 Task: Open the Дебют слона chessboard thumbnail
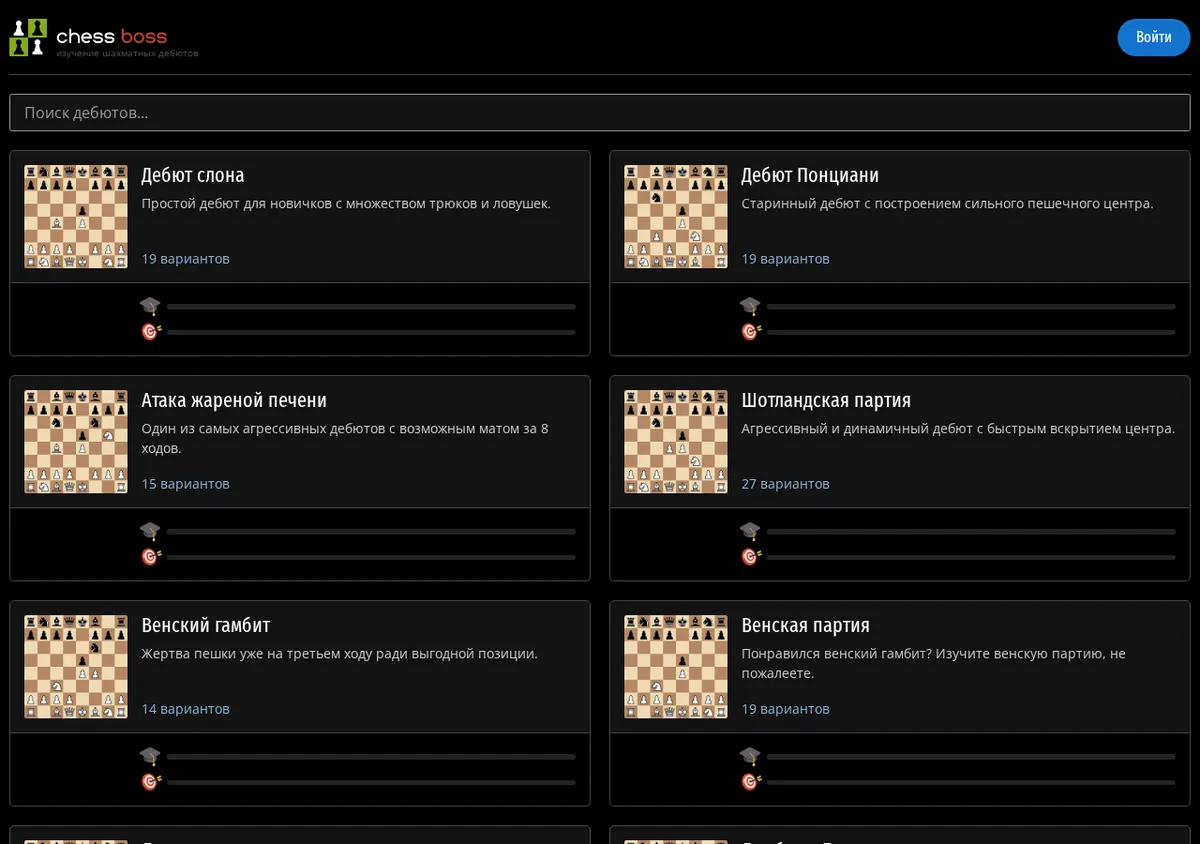(76, 217)
